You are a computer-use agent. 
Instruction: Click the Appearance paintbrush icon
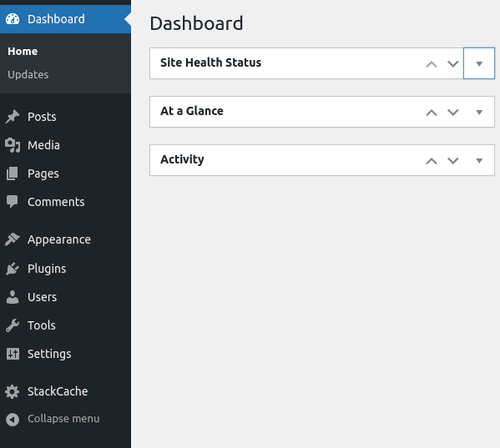pos(13,239)
